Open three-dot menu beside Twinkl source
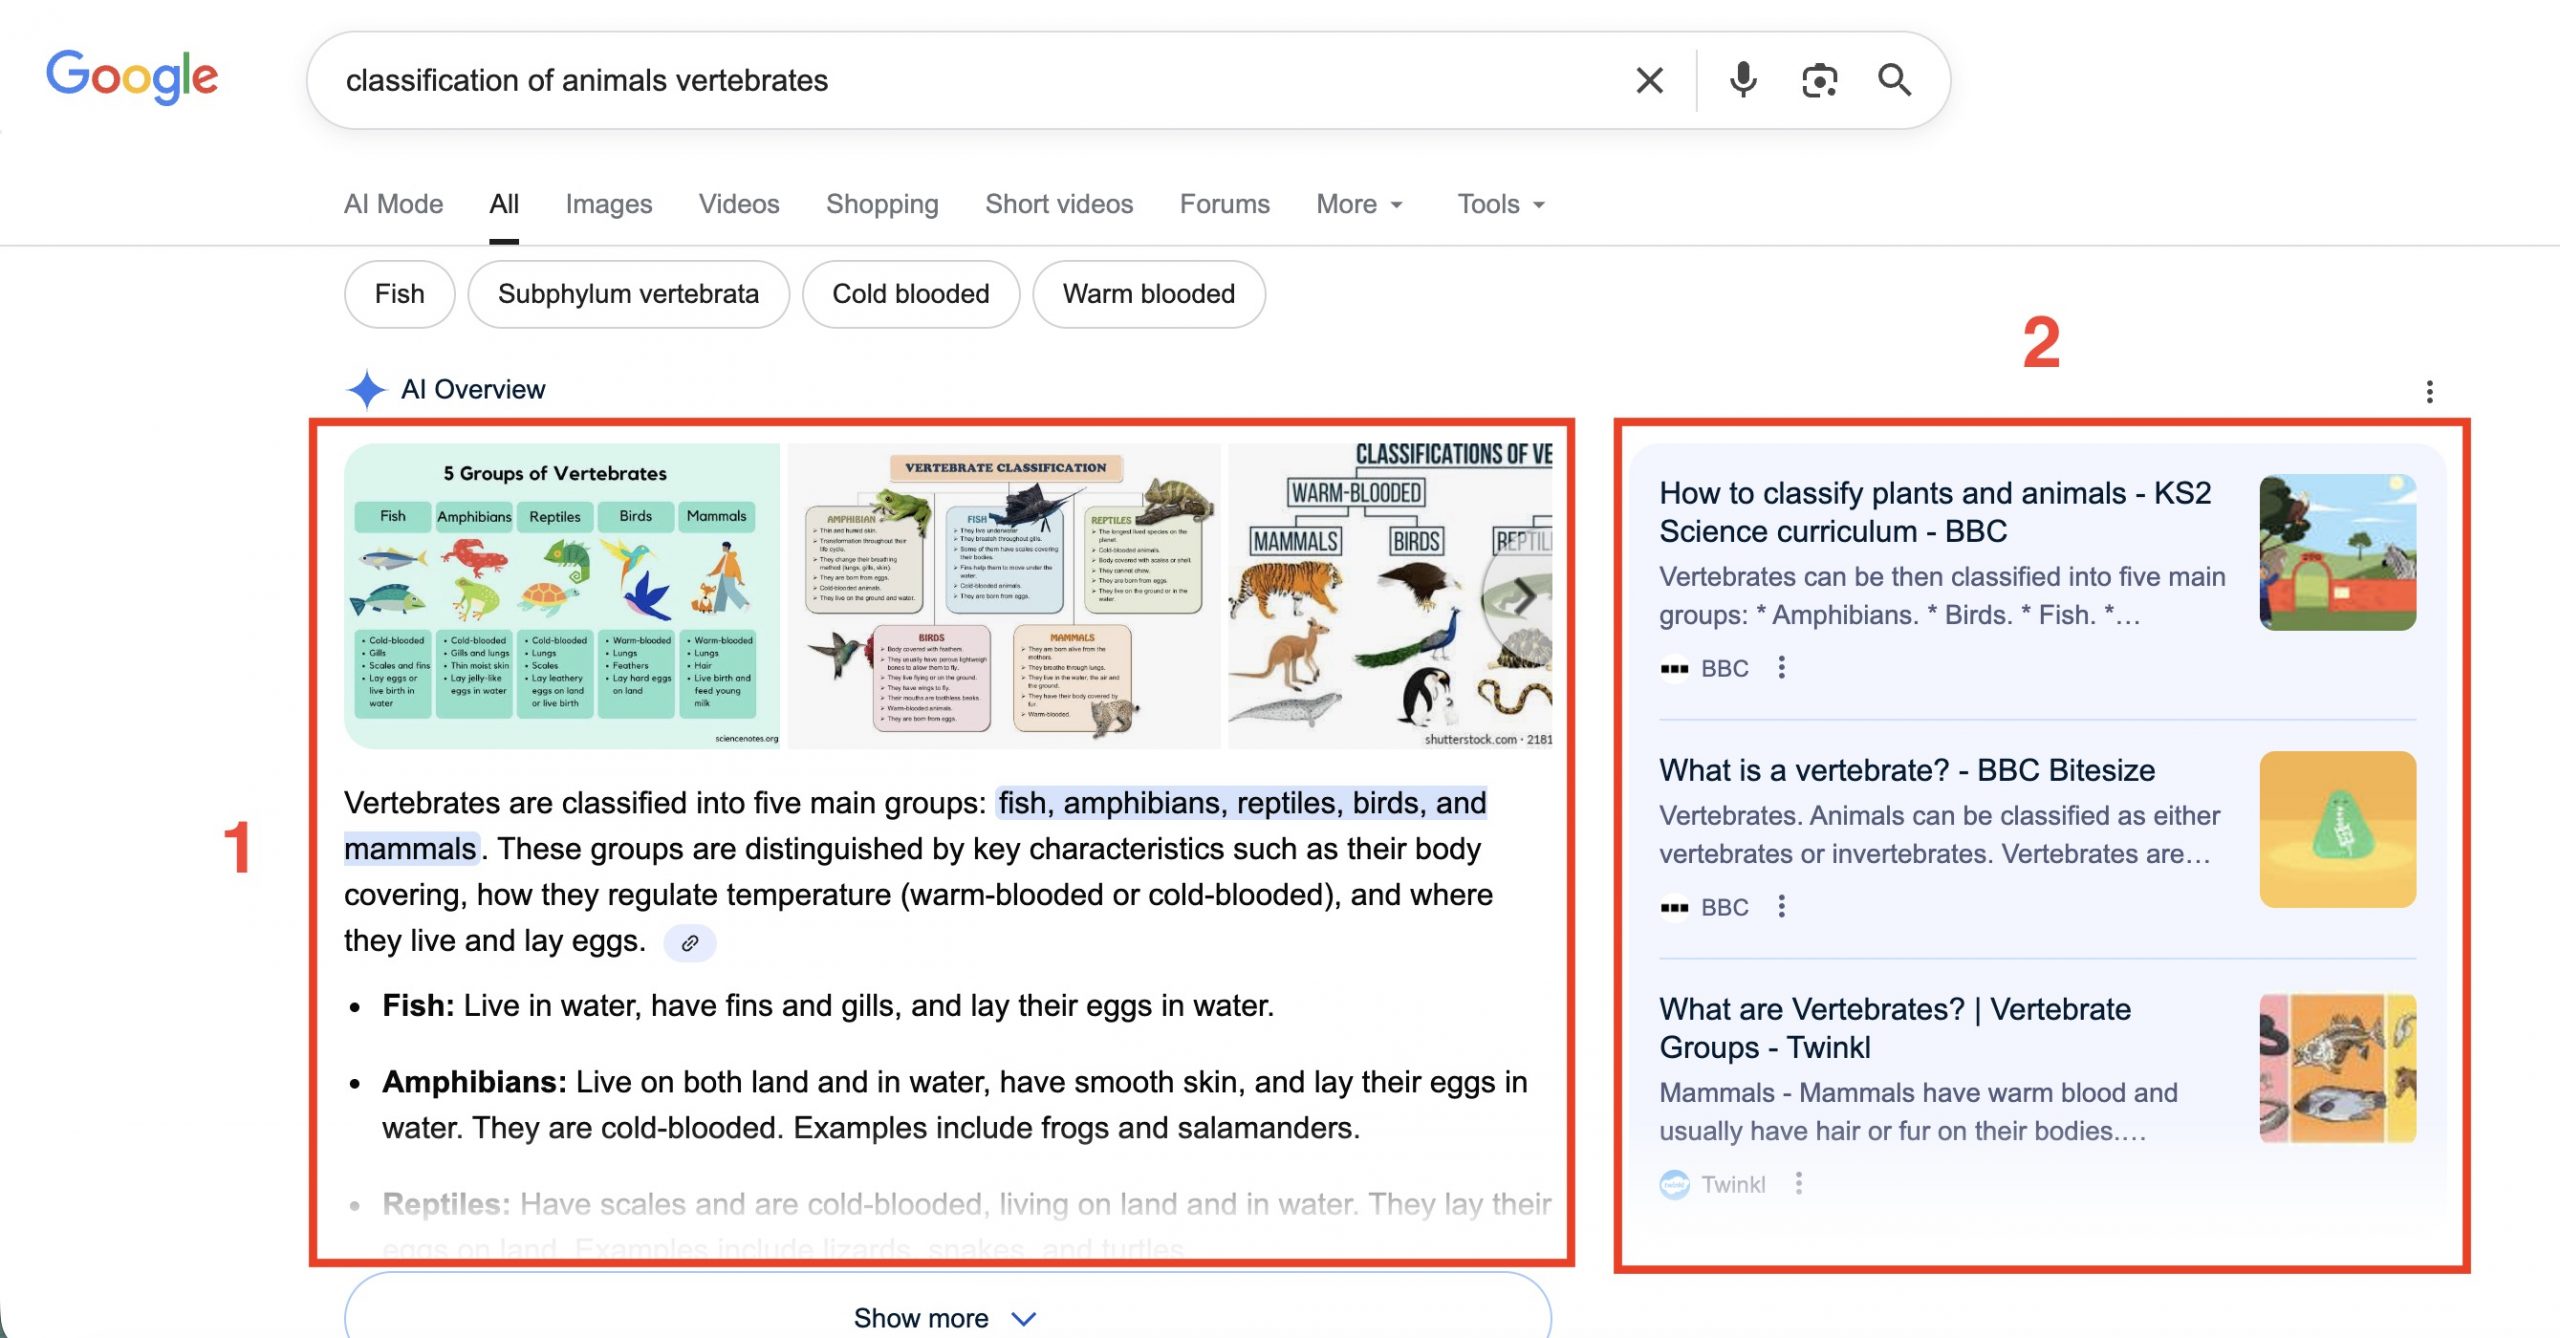This screenshot has width=2560, height=1338. (x=1798, y=1184)
